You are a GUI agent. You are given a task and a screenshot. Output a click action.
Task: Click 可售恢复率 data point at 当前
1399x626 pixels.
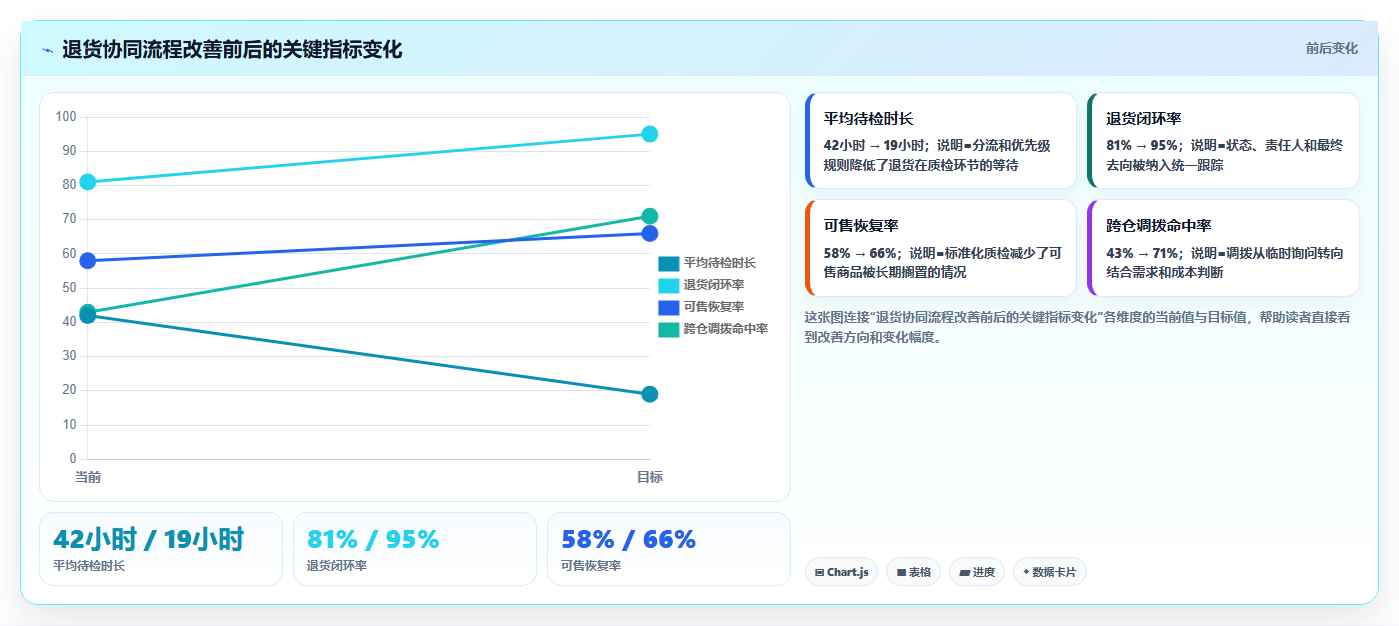tap(87, 261)
